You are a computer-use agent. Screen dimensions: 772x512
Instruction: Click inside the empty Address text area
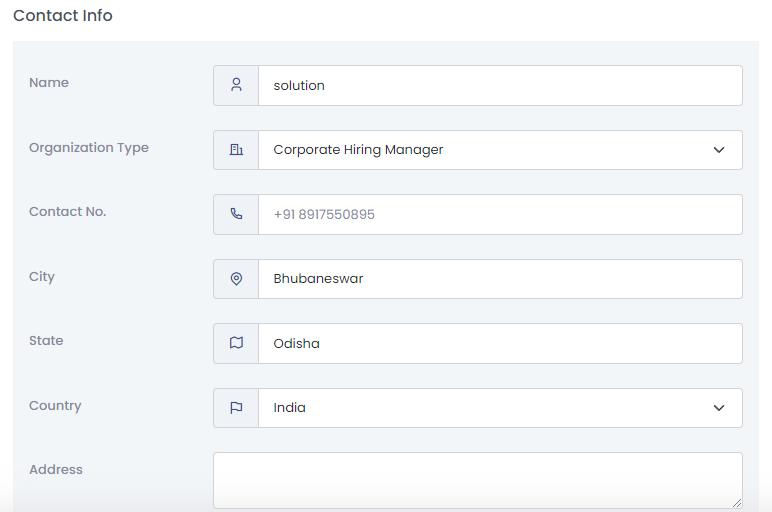tap(477, 480)
